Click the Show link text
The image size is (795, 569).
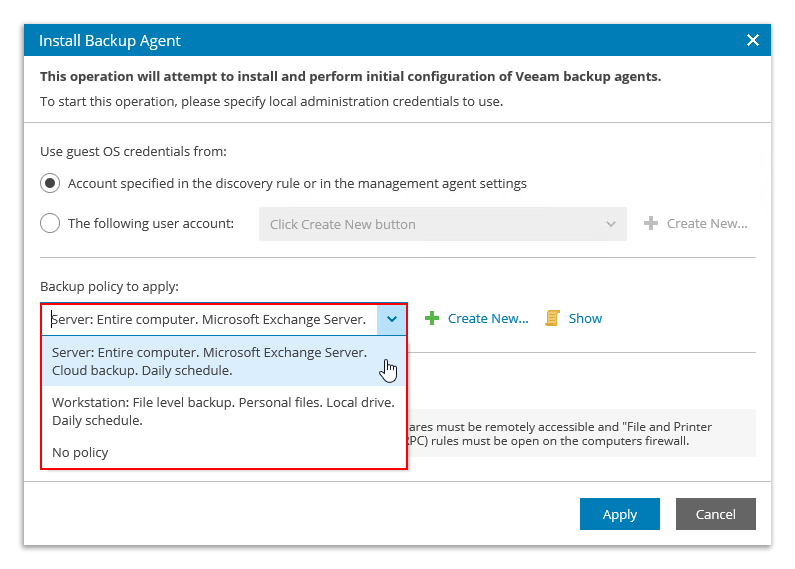585,318
